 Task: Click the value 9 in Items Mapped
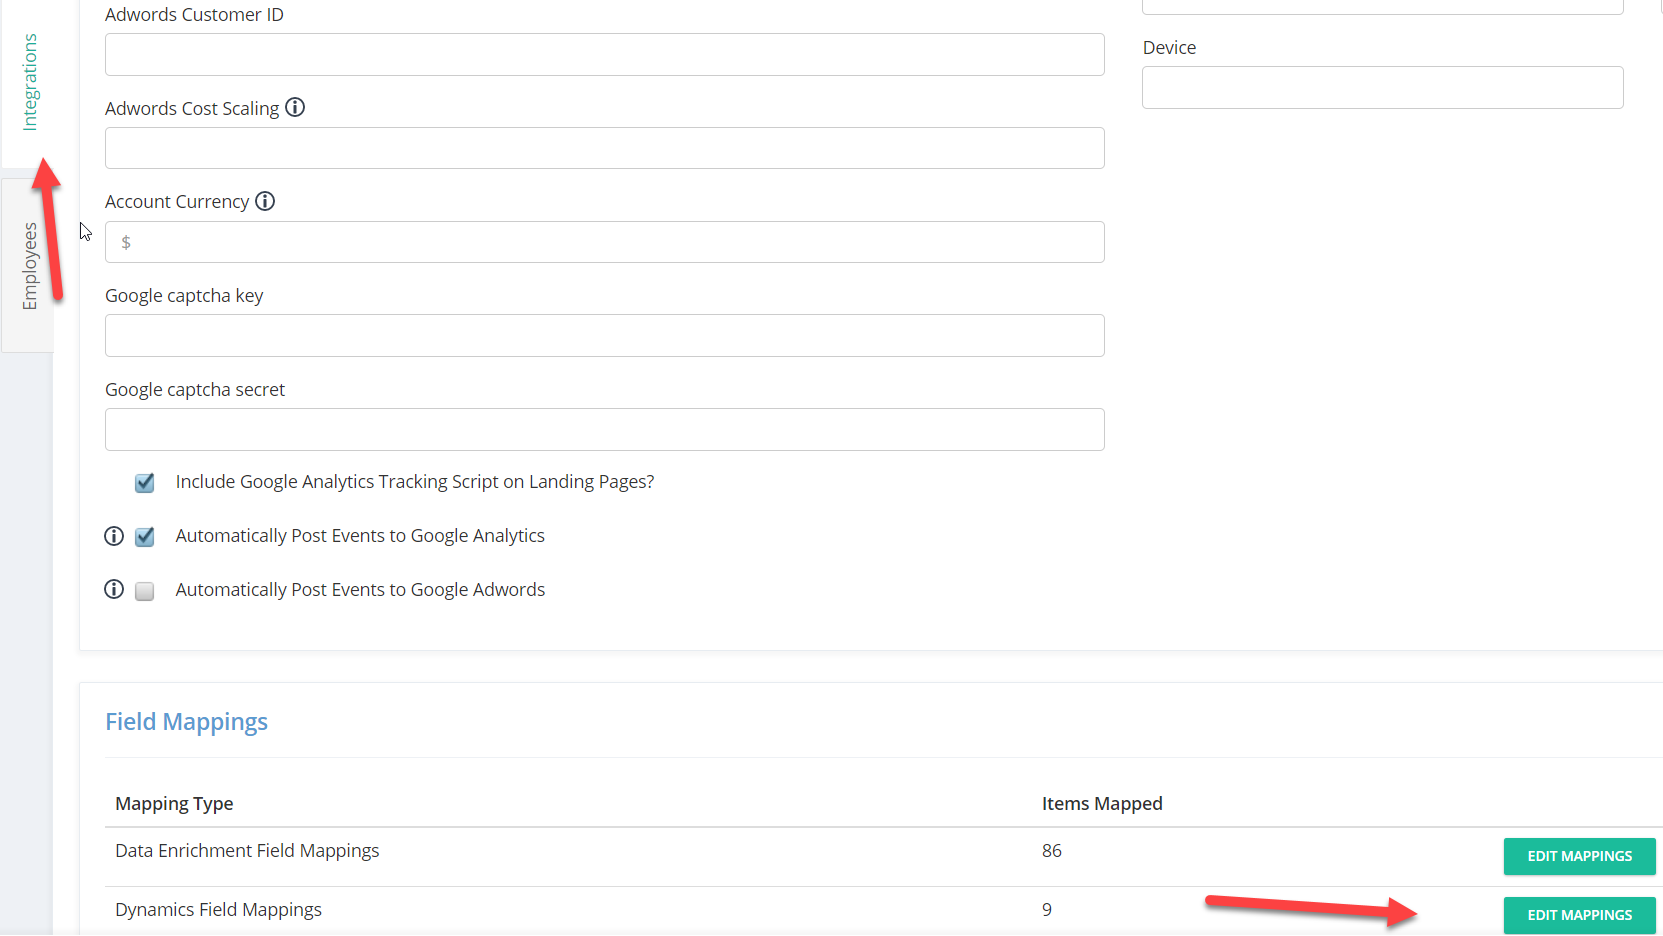tap(1047, 910)
